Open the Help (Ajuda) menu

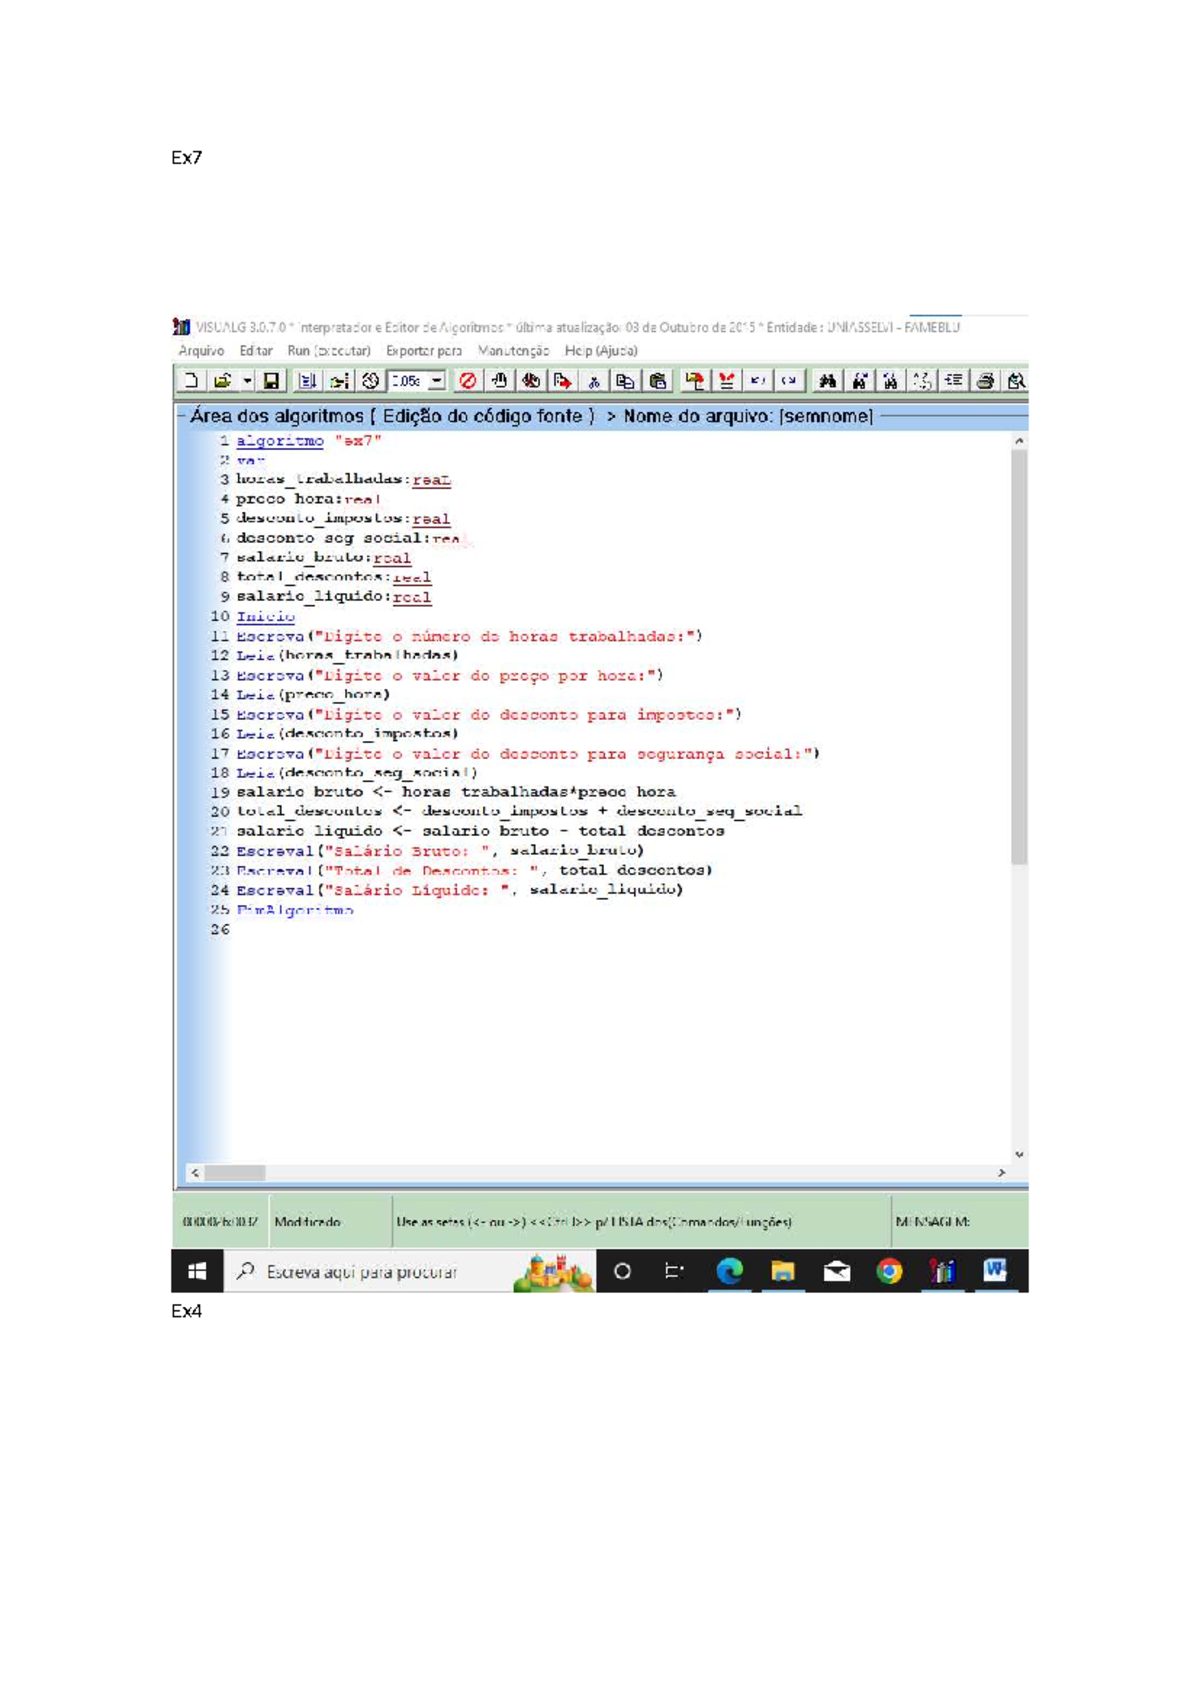[600, 351]
